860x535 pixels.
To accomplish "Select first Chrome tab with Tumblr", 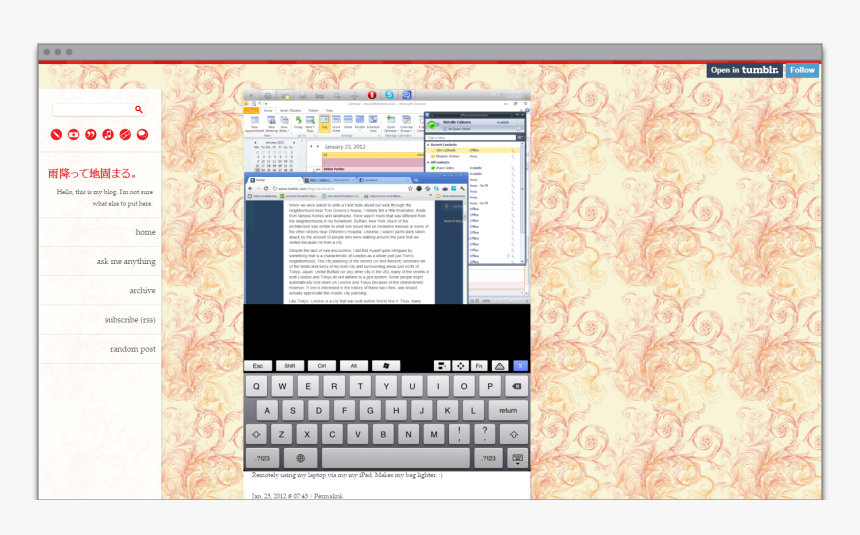I will (x=274, y=179).
